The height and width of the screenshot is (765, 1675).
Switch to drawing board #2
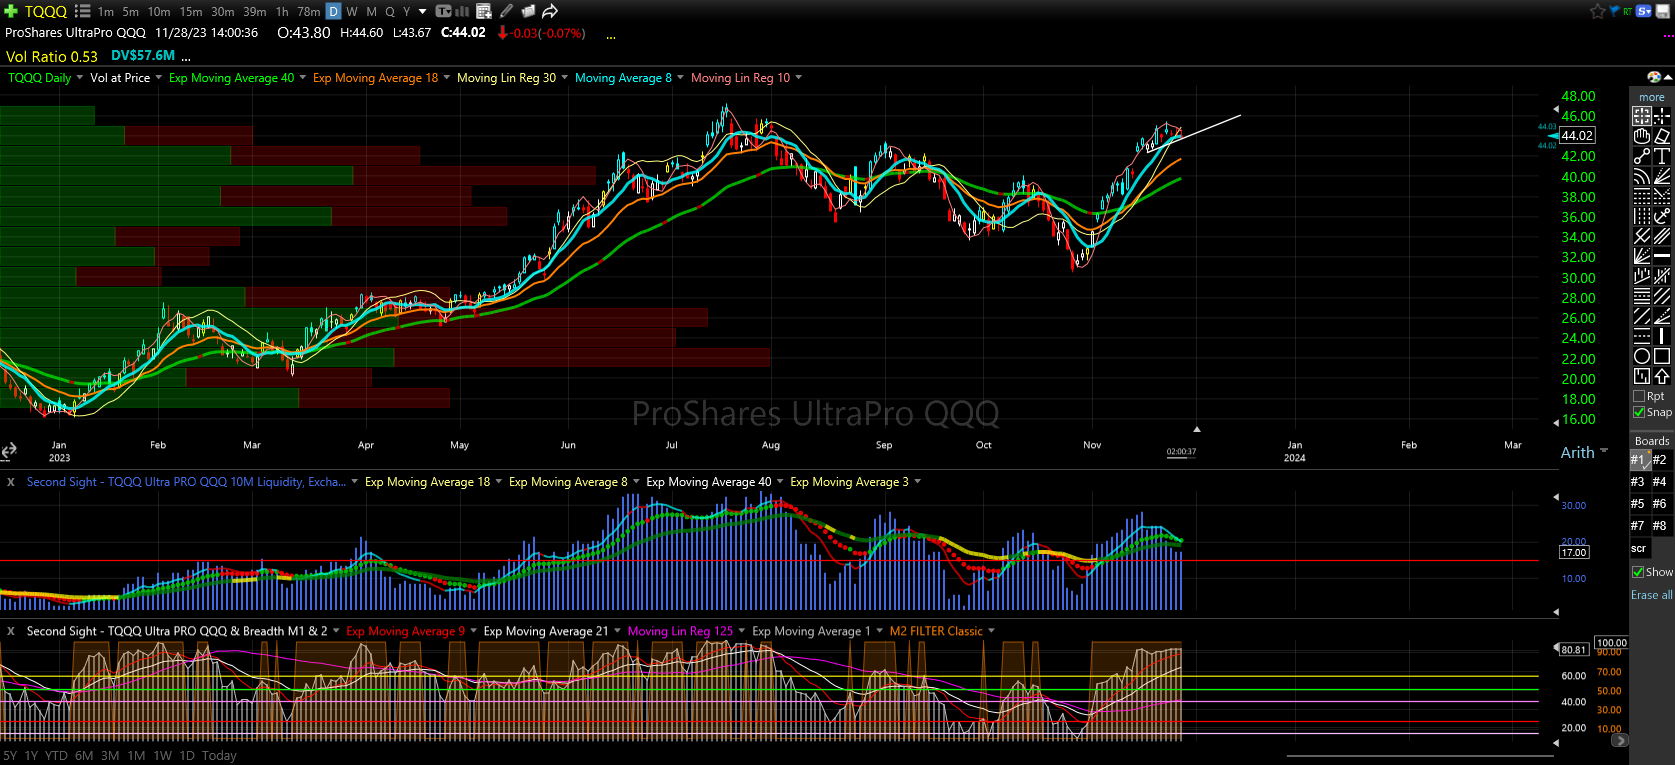click(1660, 460)
